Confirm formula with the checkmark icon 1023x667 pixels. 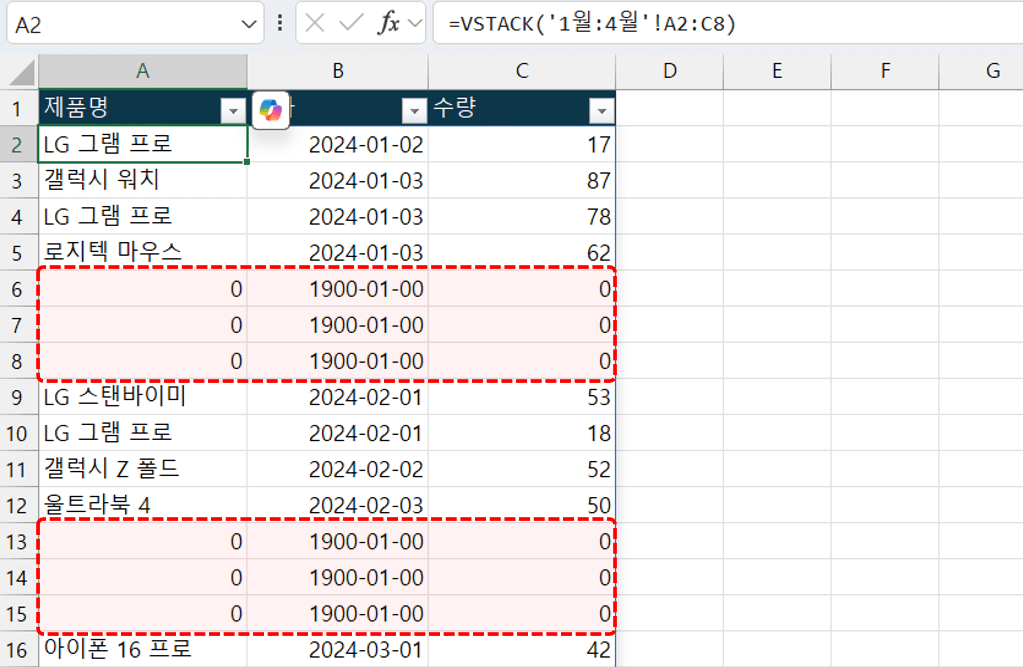pyautogui.click(x=351, y=23)
